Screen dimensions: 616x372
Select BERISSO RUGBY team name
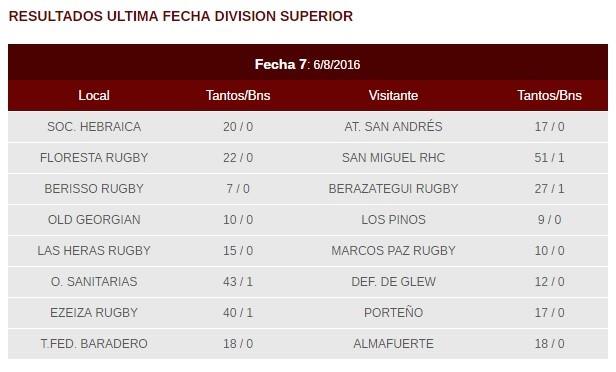click(94, 189)
